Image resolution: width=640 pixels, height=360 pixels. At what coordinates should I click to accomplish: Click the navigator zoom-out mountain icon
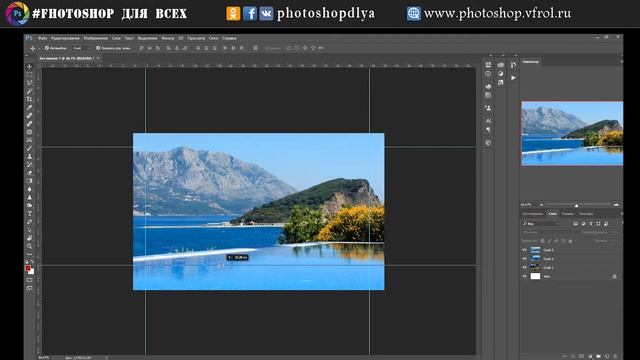(542, 204)
